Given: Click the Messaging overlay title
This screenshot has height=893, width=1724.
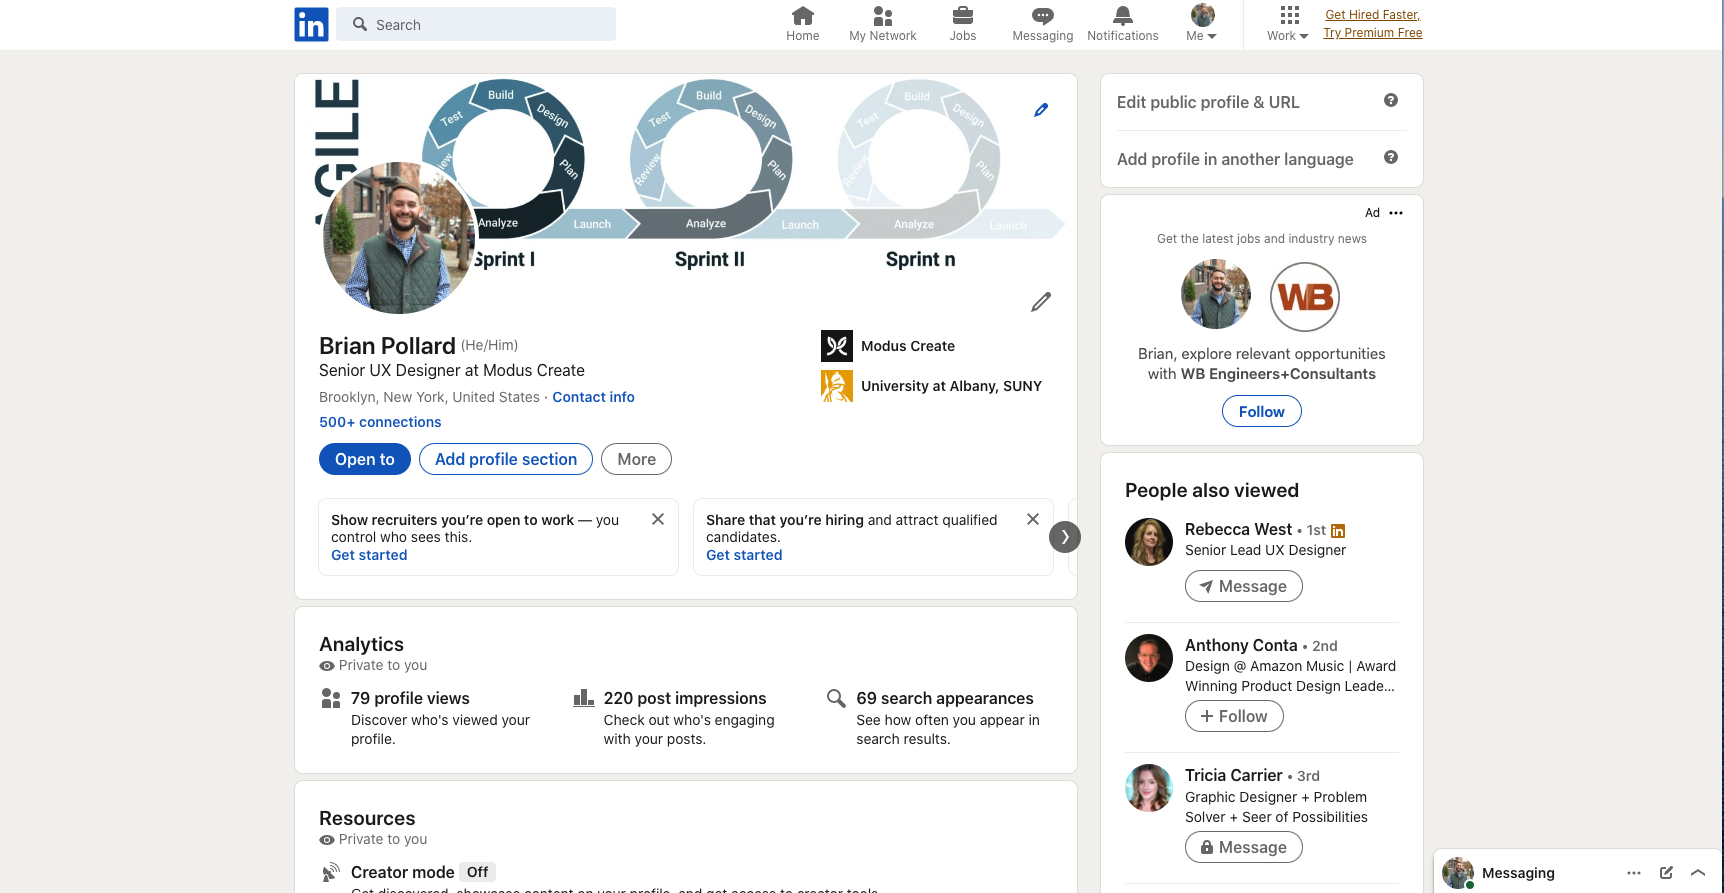Looking at the screenshot, I should point(1518,873).
